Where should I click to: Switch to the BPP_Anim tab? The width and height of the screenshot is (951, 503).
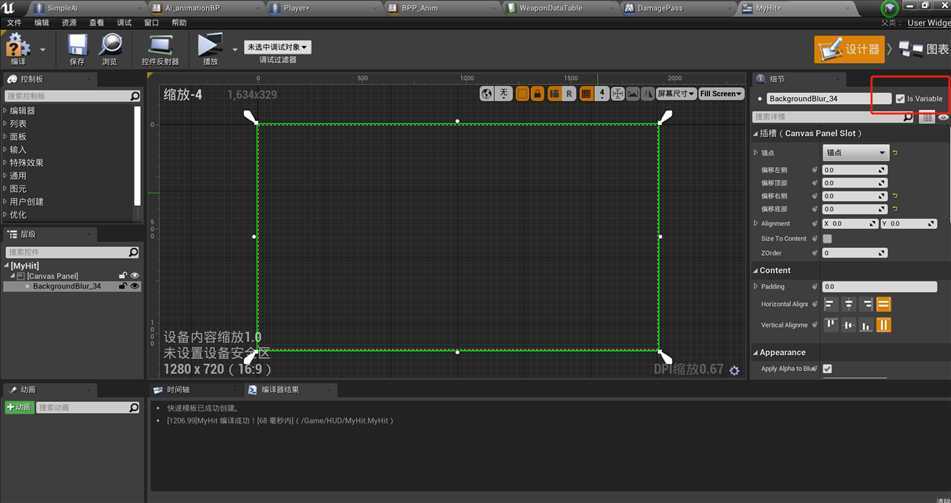(x=443, y=8)
